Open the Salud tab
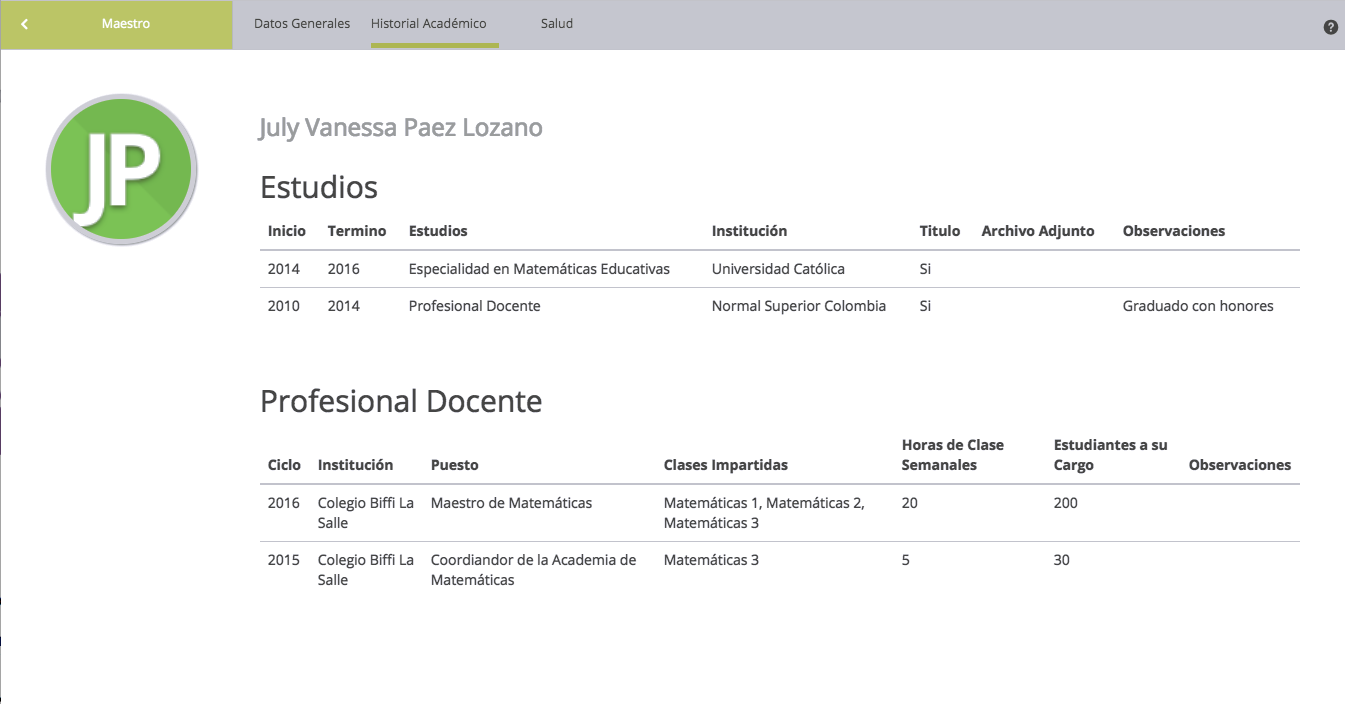Viewport: 1345px width, 704px height. pos(556,23)
